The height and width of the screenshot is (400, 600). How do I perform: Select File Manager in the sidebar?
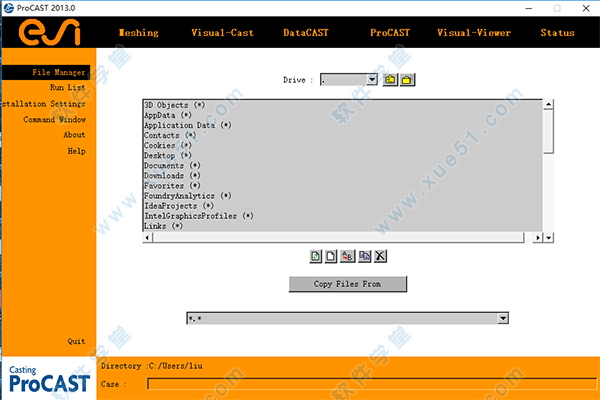[x=46, y=72]
